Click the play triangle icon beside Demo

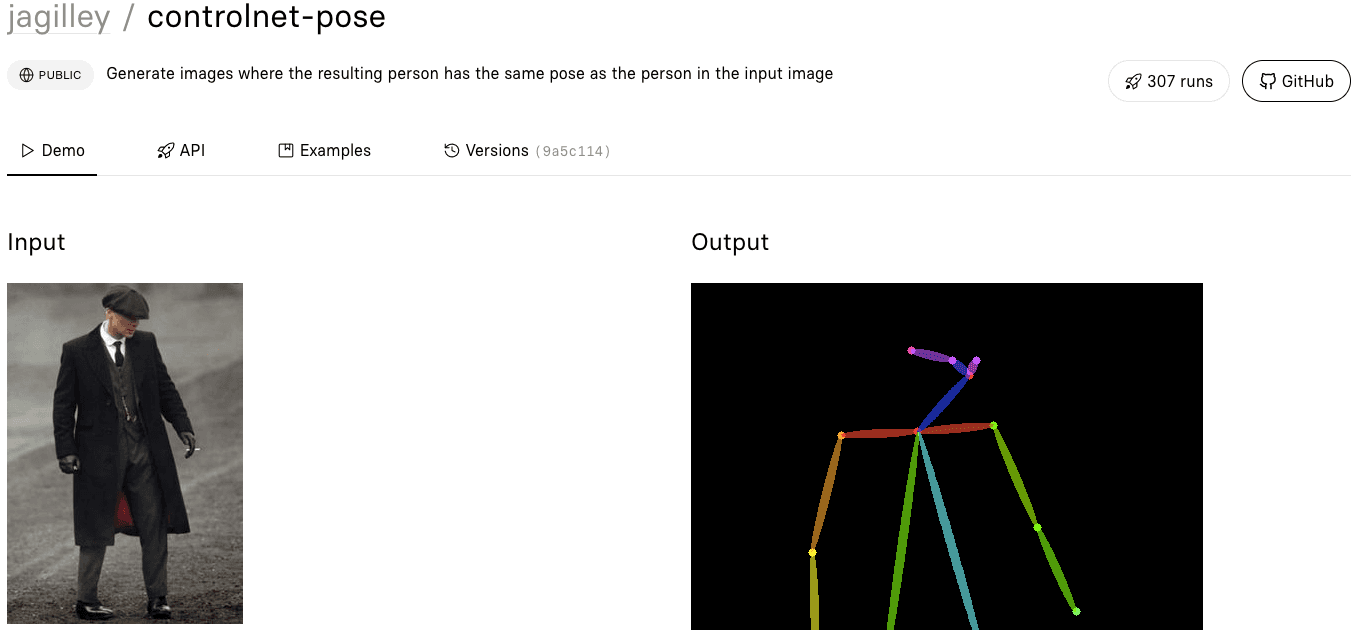pyautogui.click(x=28, y=151)
